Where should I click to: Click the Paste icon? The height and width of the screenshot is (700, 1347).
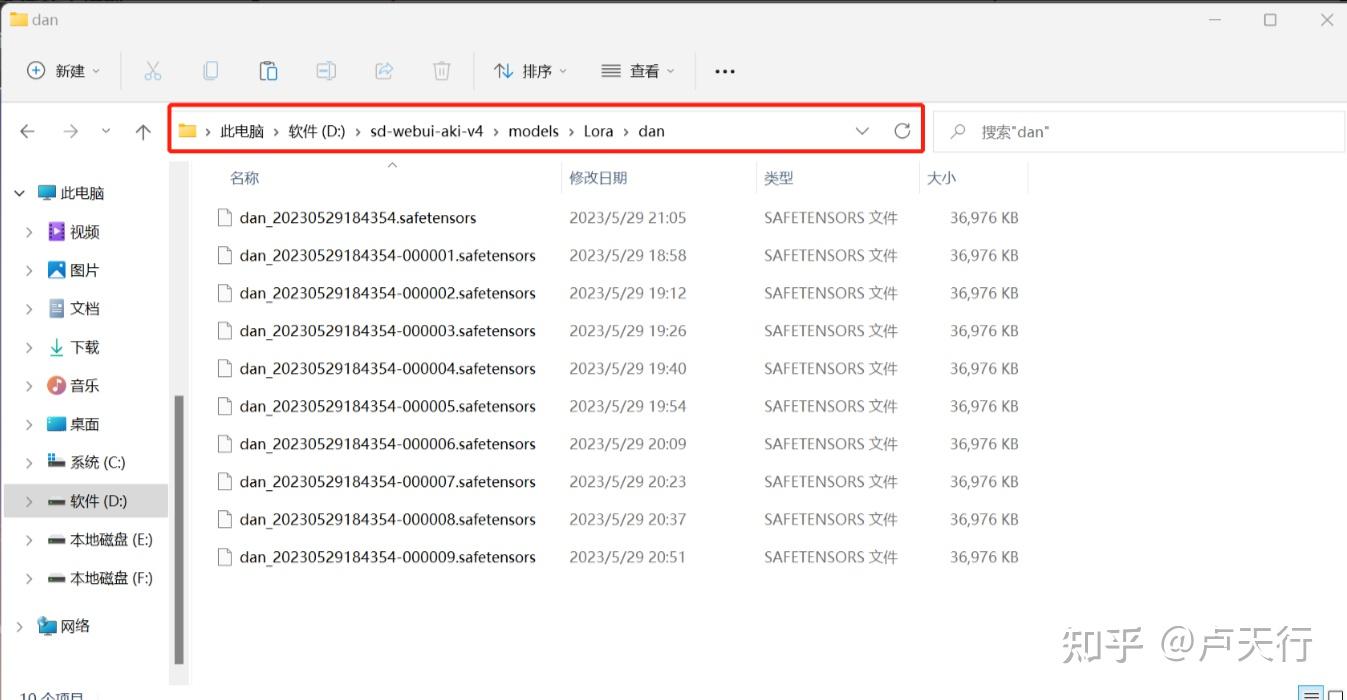coord(268,70)
